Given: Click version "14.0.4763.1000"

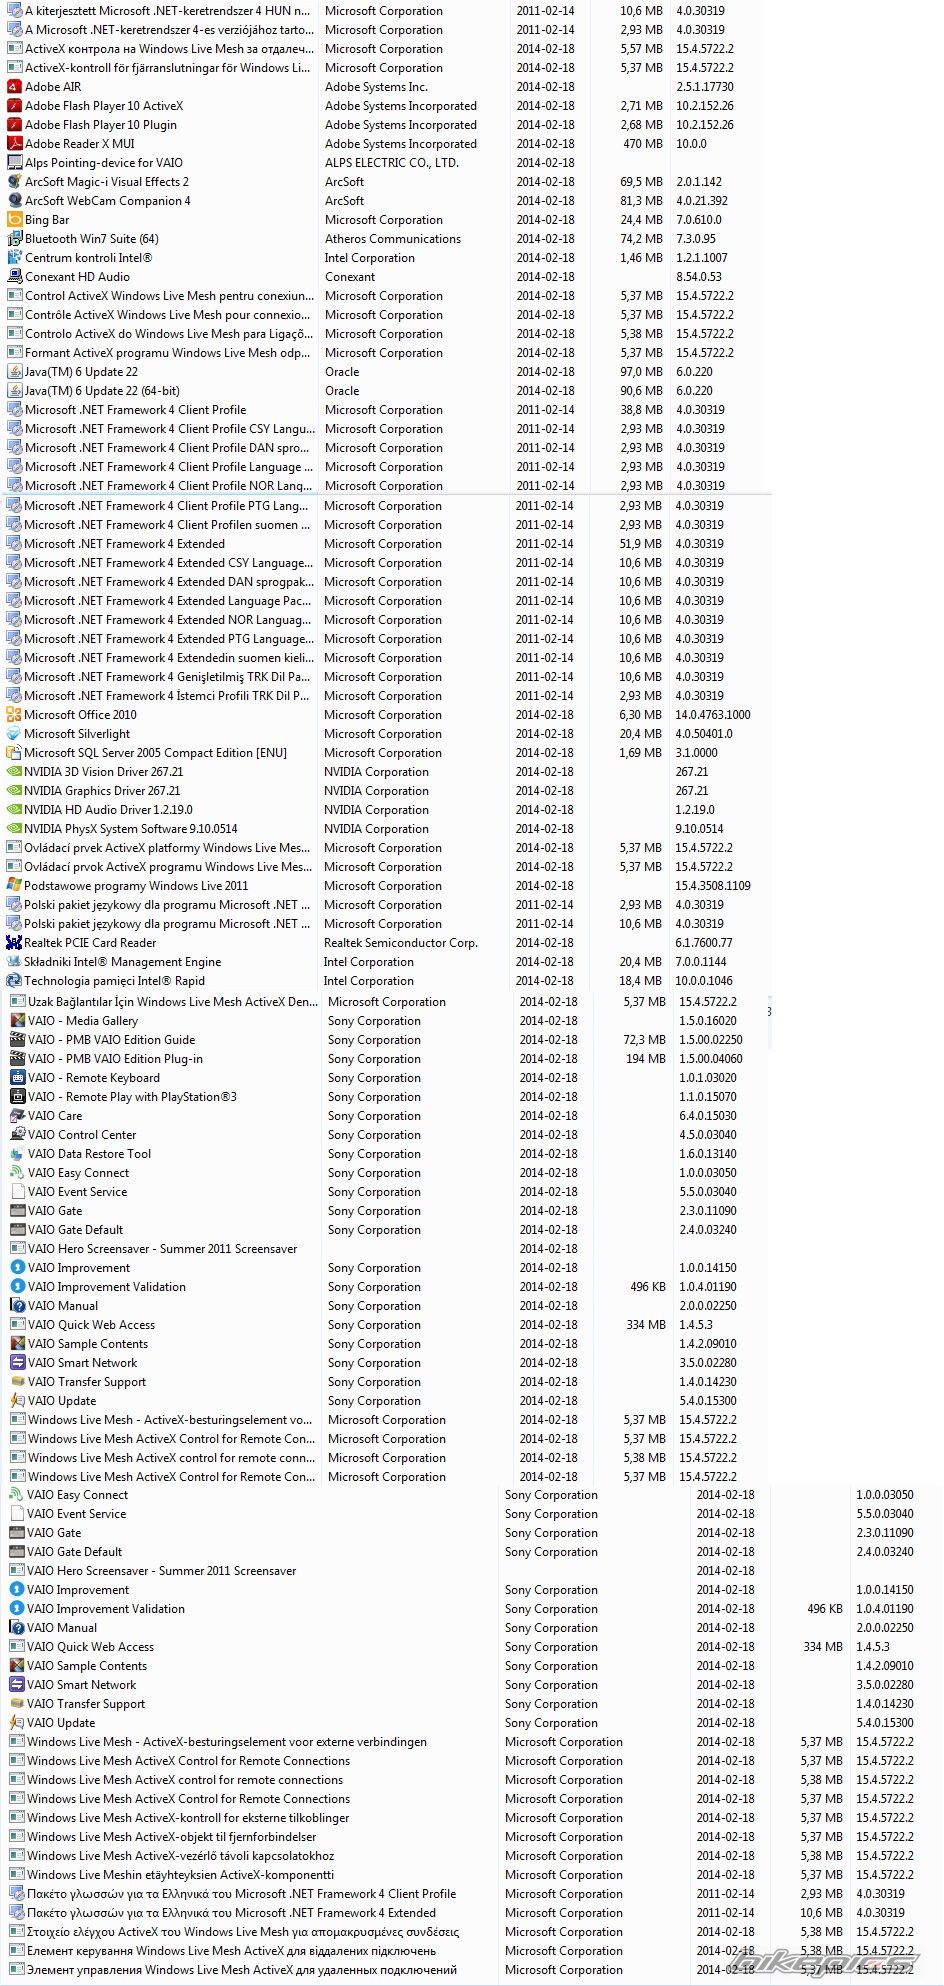Looking at the screenshot, I should click(x=713, y=715).
